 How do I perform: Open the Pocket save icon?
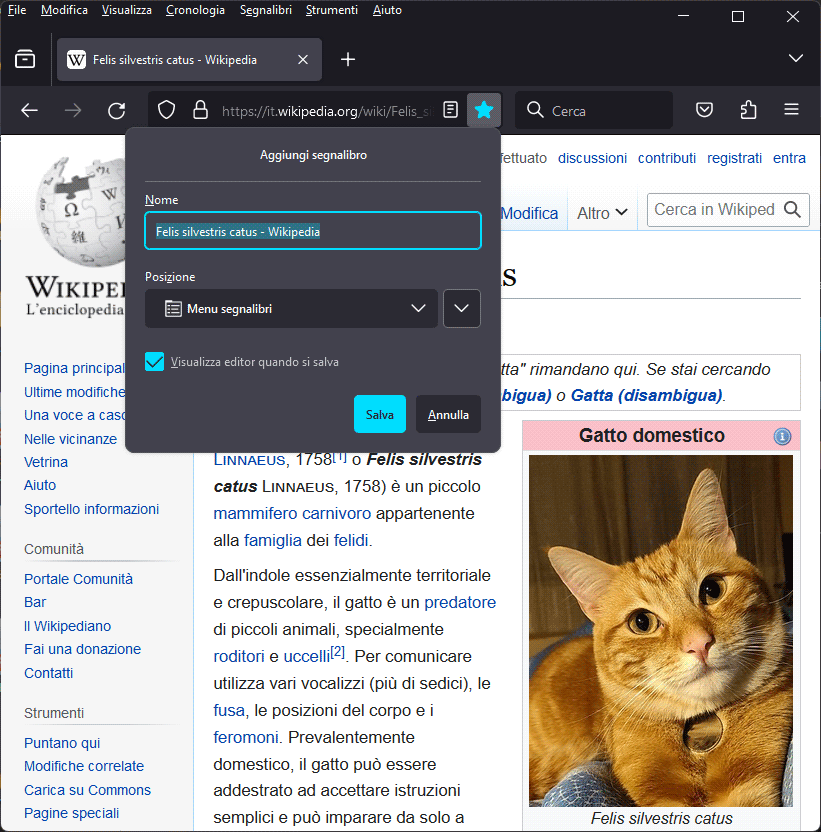(x=704, y=110)
